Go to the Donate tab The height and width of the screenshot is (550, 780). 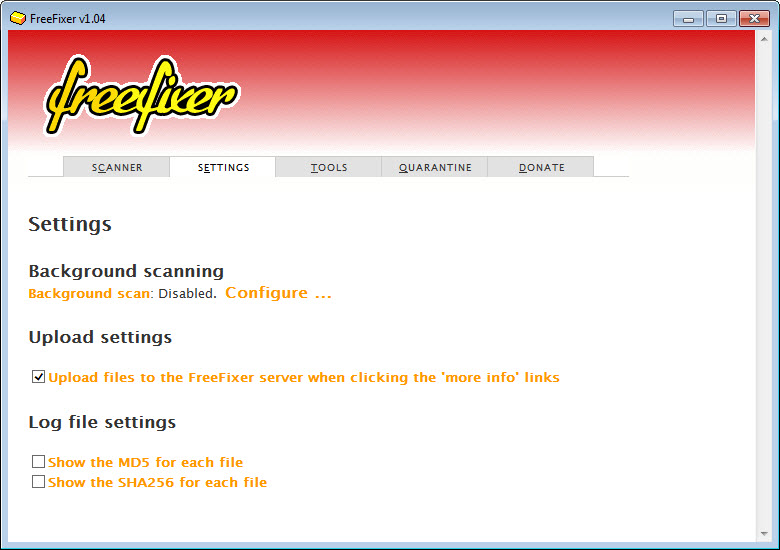(541, 167)
